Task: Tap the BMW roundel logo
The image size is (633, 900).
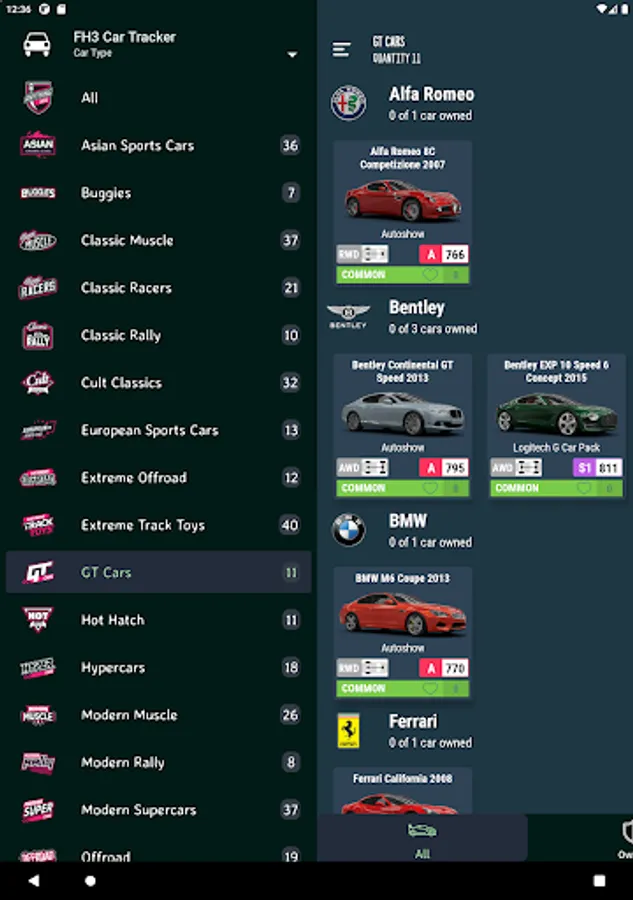Action: point(348,530)
